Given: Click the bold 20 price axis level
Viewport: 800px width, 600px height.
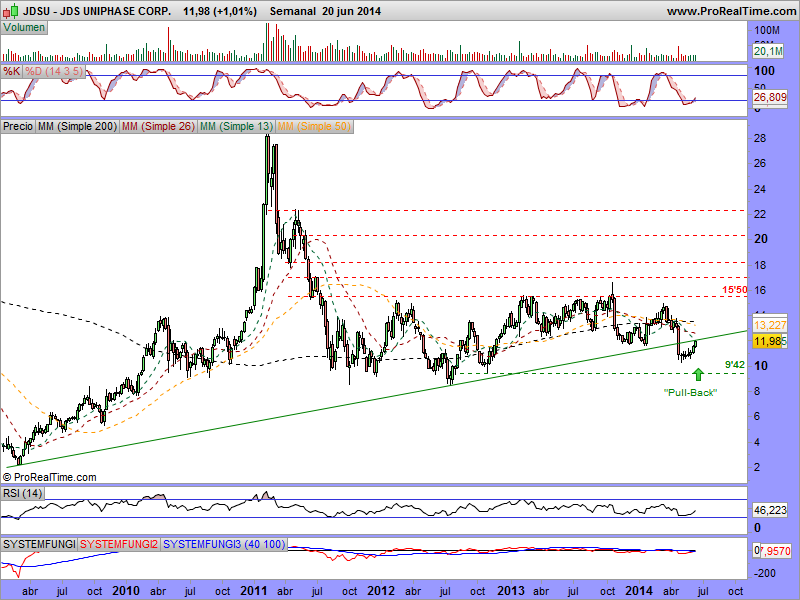Looking at the screenshot, I should [x=761, y=239].
